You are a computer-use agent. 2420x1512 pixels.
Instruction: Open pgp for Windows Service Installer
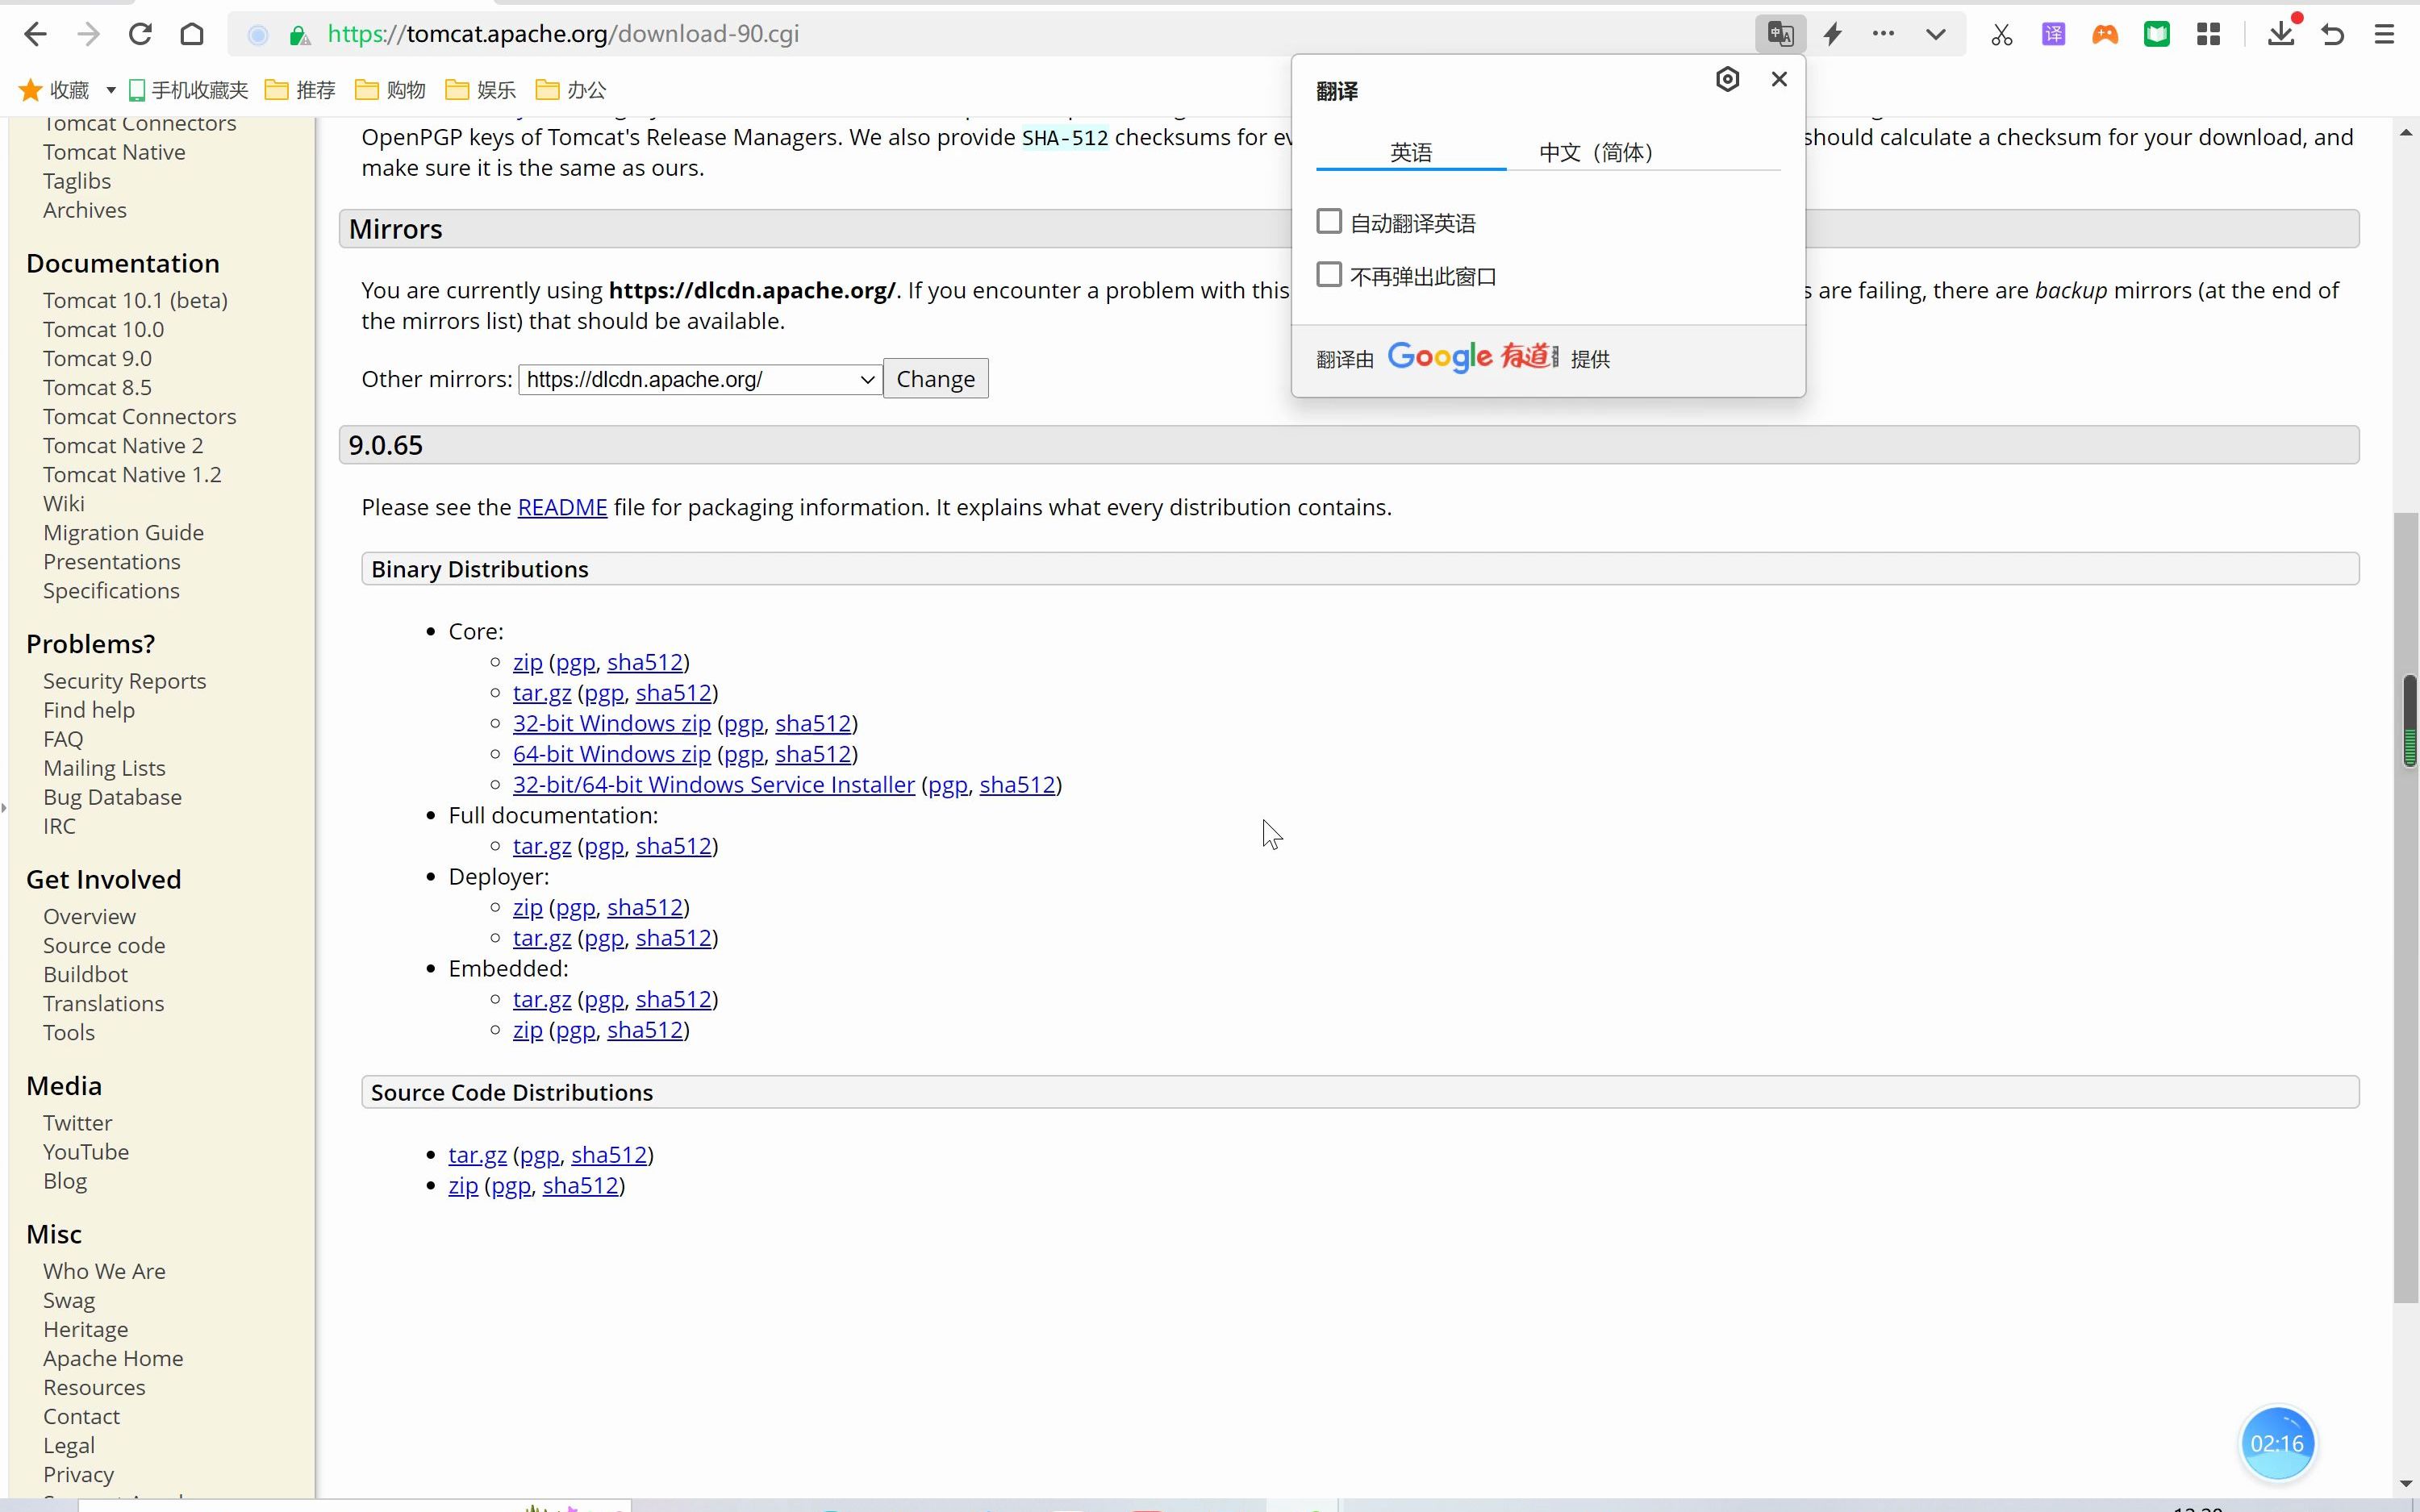click(x=948, y=785)
